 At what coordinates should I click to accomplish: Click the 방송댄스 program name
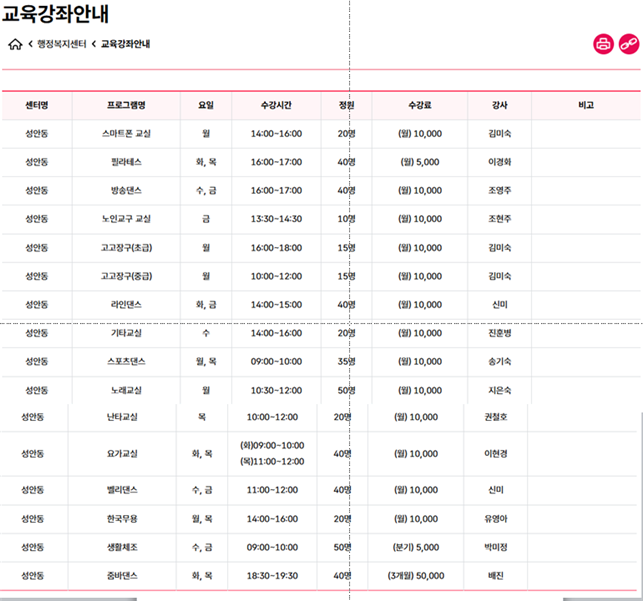click(126, 190)
